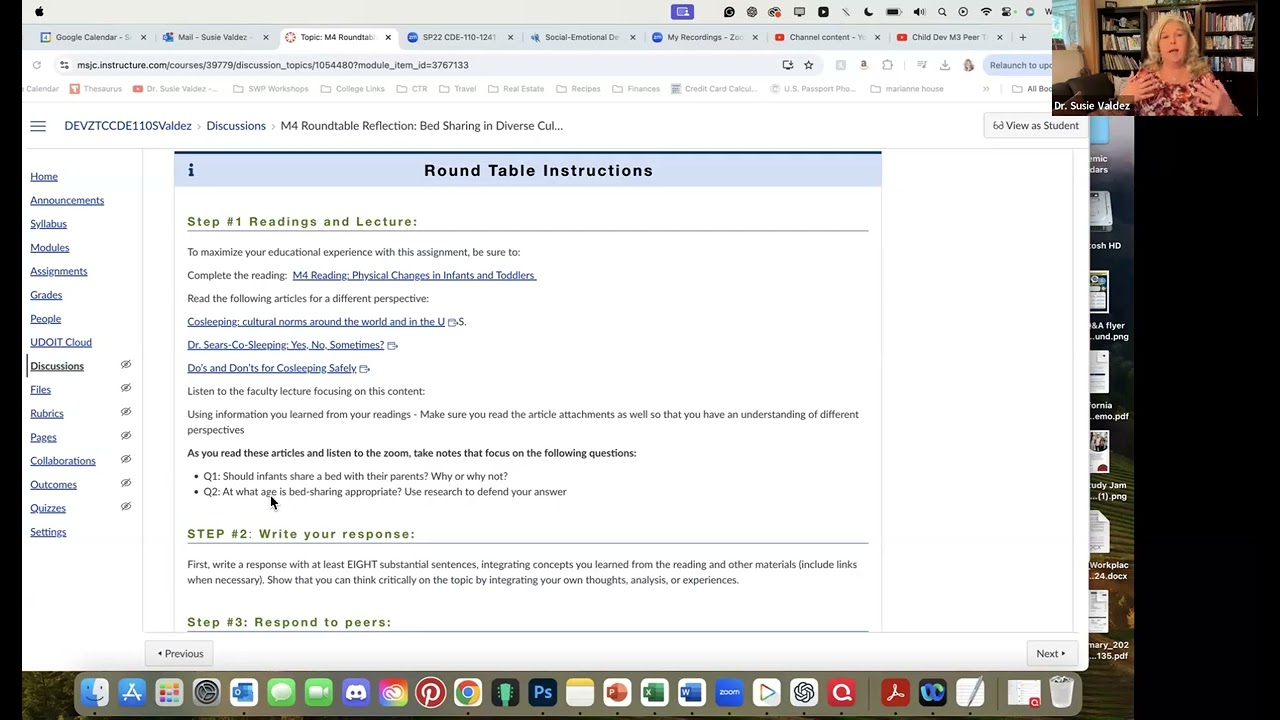Image resolution: width=1280 pixels, height=720 pixels.
Task: Open Dr. Sears Co-Sleeping article link
Action: pyautogui.click(x=285, y=345)
